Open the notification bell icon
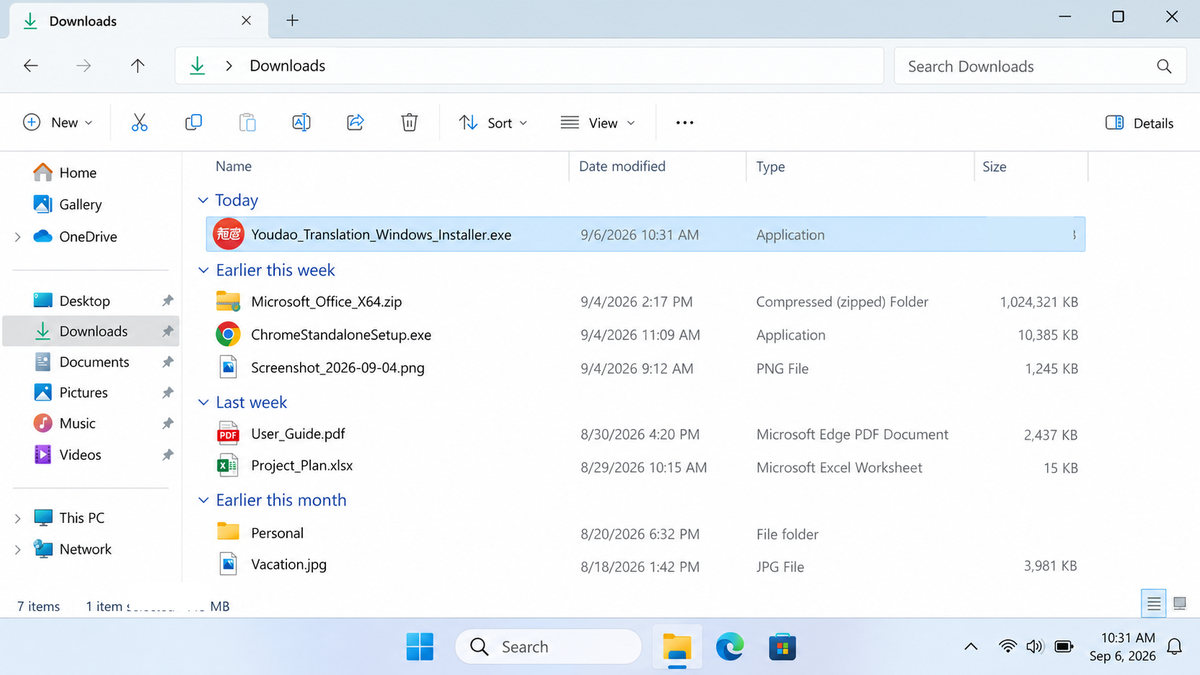Image resolution: width=1200 pixels, height=675 pixels. (1176, 647)
